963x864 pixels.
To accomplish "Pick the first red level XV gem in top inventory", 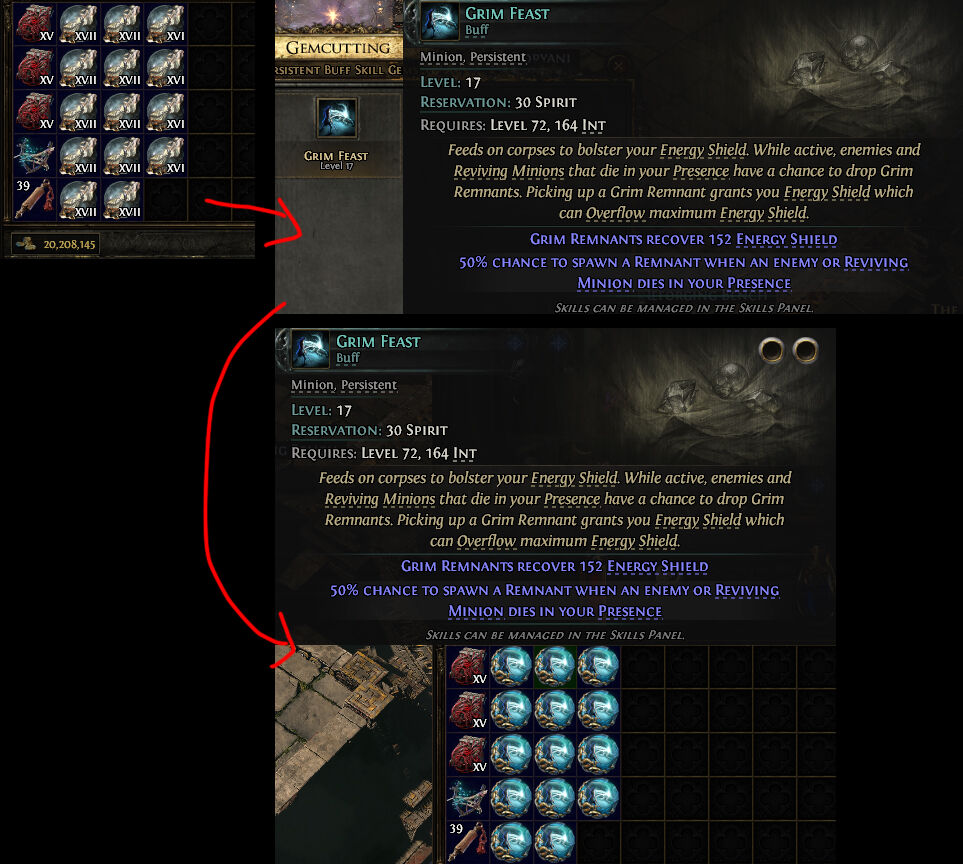I will click(x=35, y=24).
